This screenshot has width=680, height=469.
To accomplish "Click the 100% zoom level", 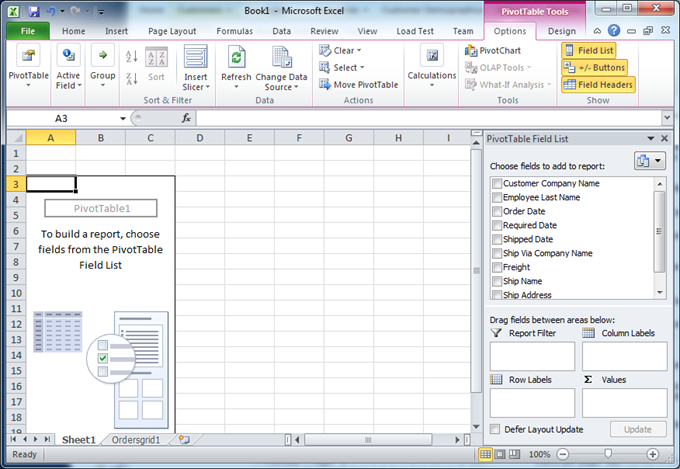I will point(539,454).
